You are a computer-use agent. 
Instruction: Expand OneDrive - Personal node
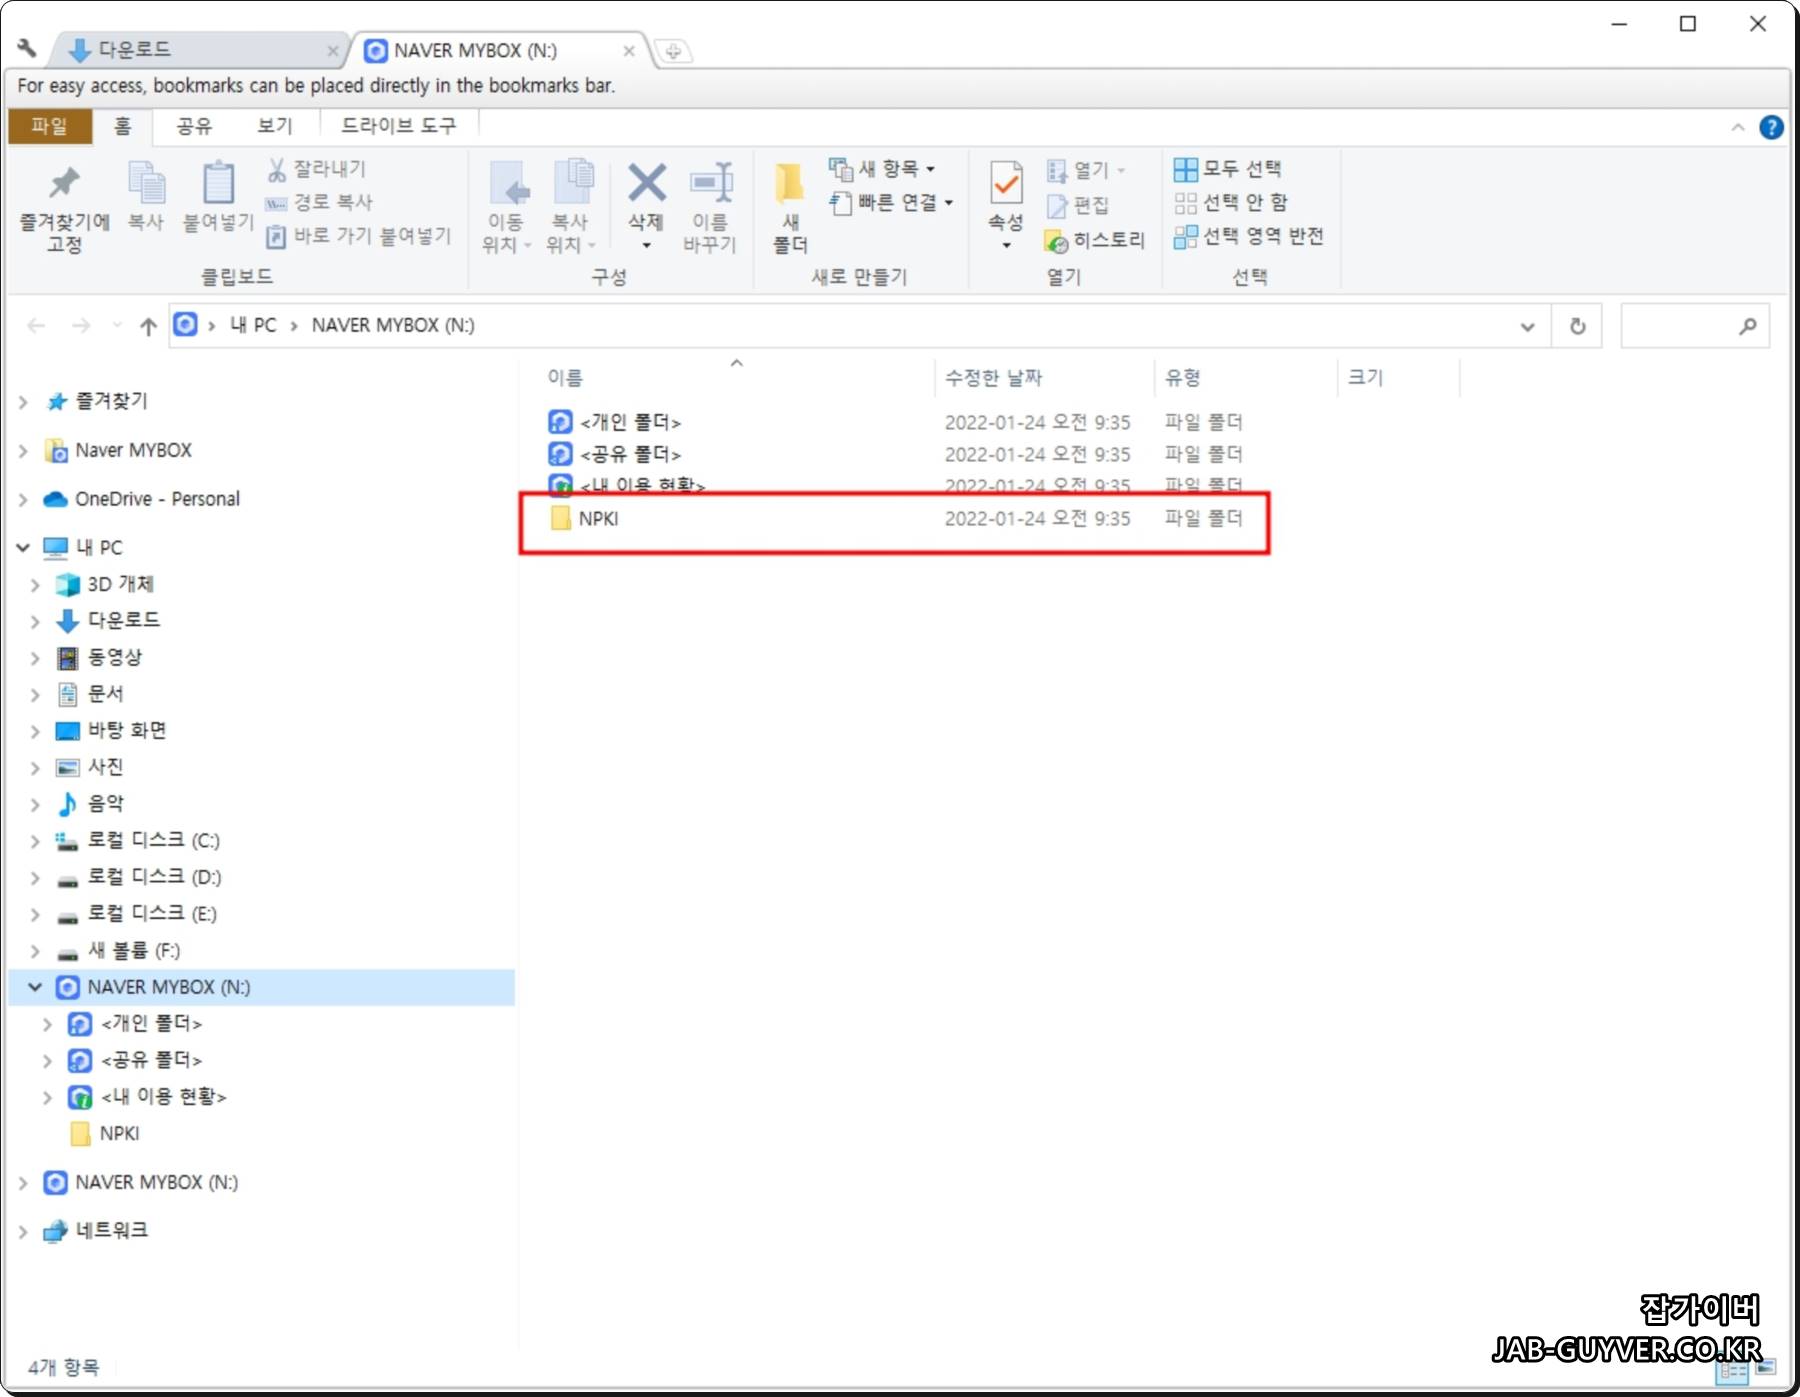[23, 500]
